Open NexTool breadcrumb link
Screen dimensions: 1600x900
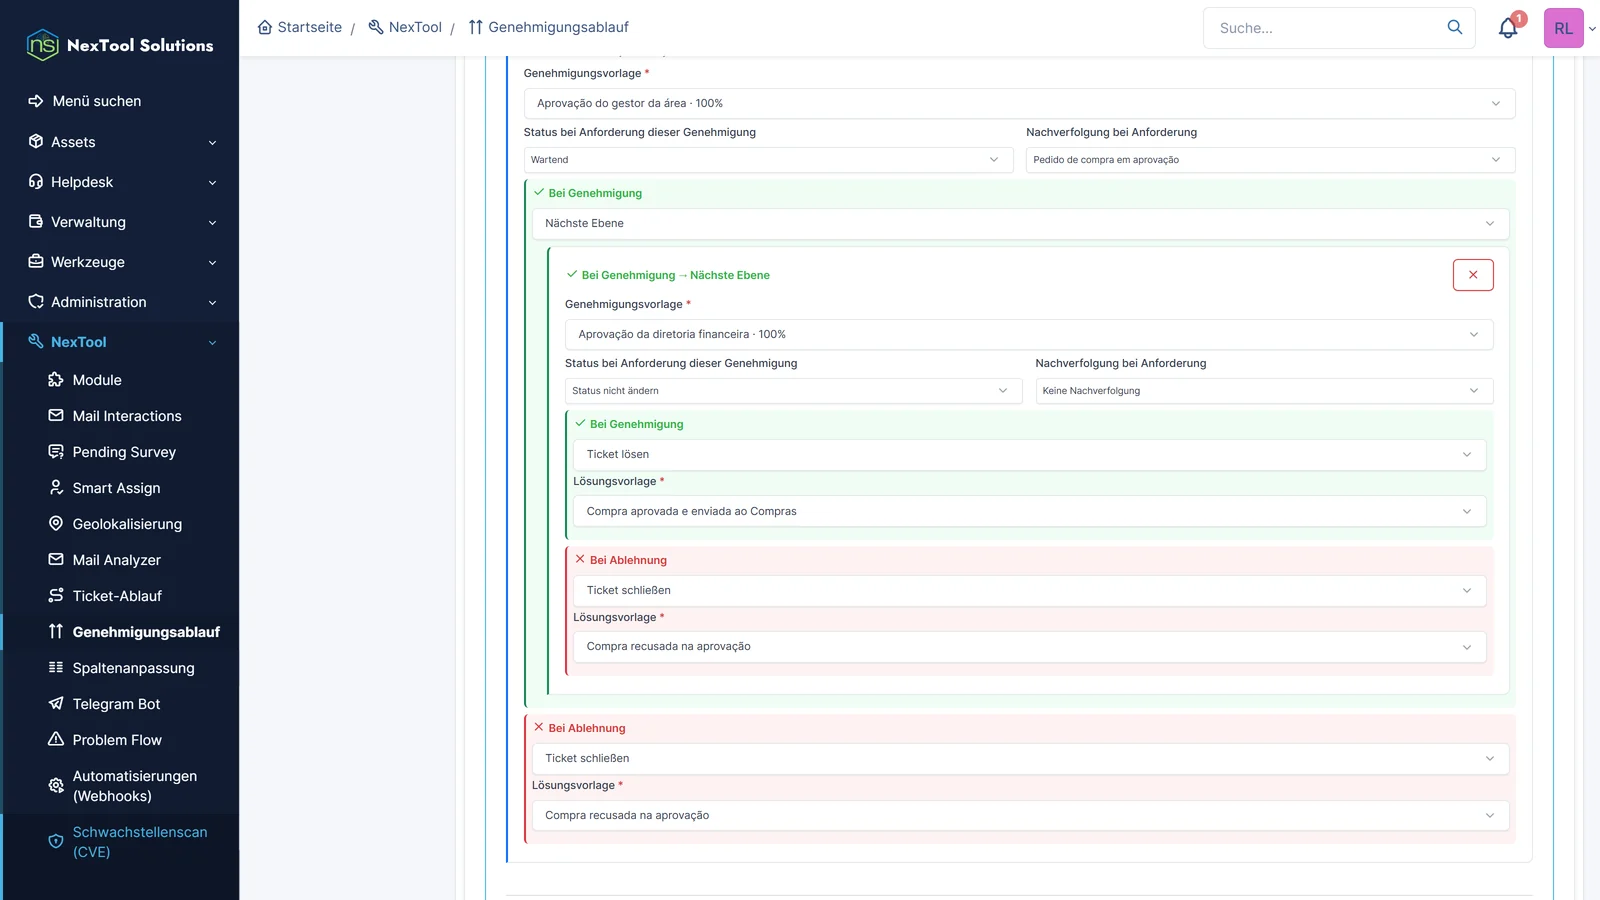[x=405, y=27]
